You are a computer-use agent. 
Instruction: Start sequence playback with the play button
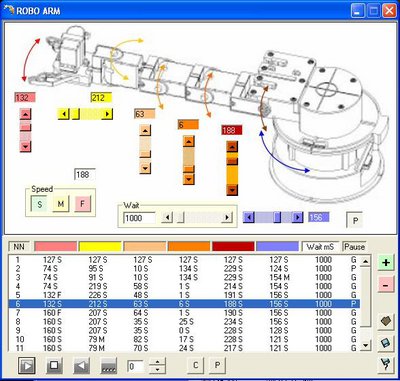(x=27, y=366)
